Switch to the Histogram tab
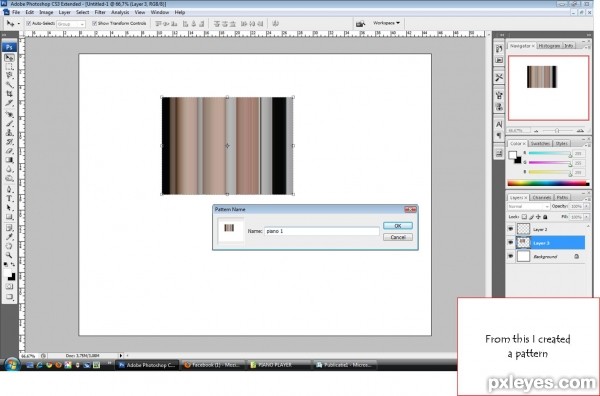Screen dimensions: 600x396 (549, 46)
